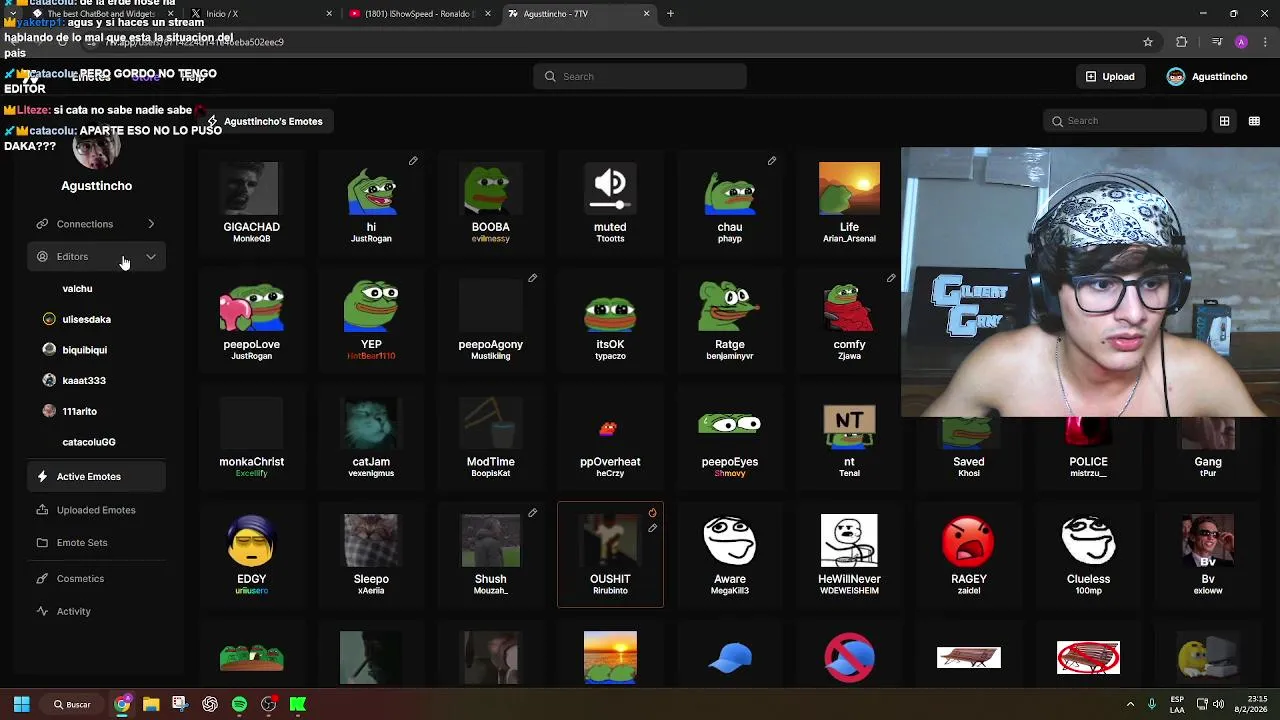This screenshot has width=1280, height=720.
Task: Open editor 111arito's profile
Action: pyautogui.click(x=79, y=412)
